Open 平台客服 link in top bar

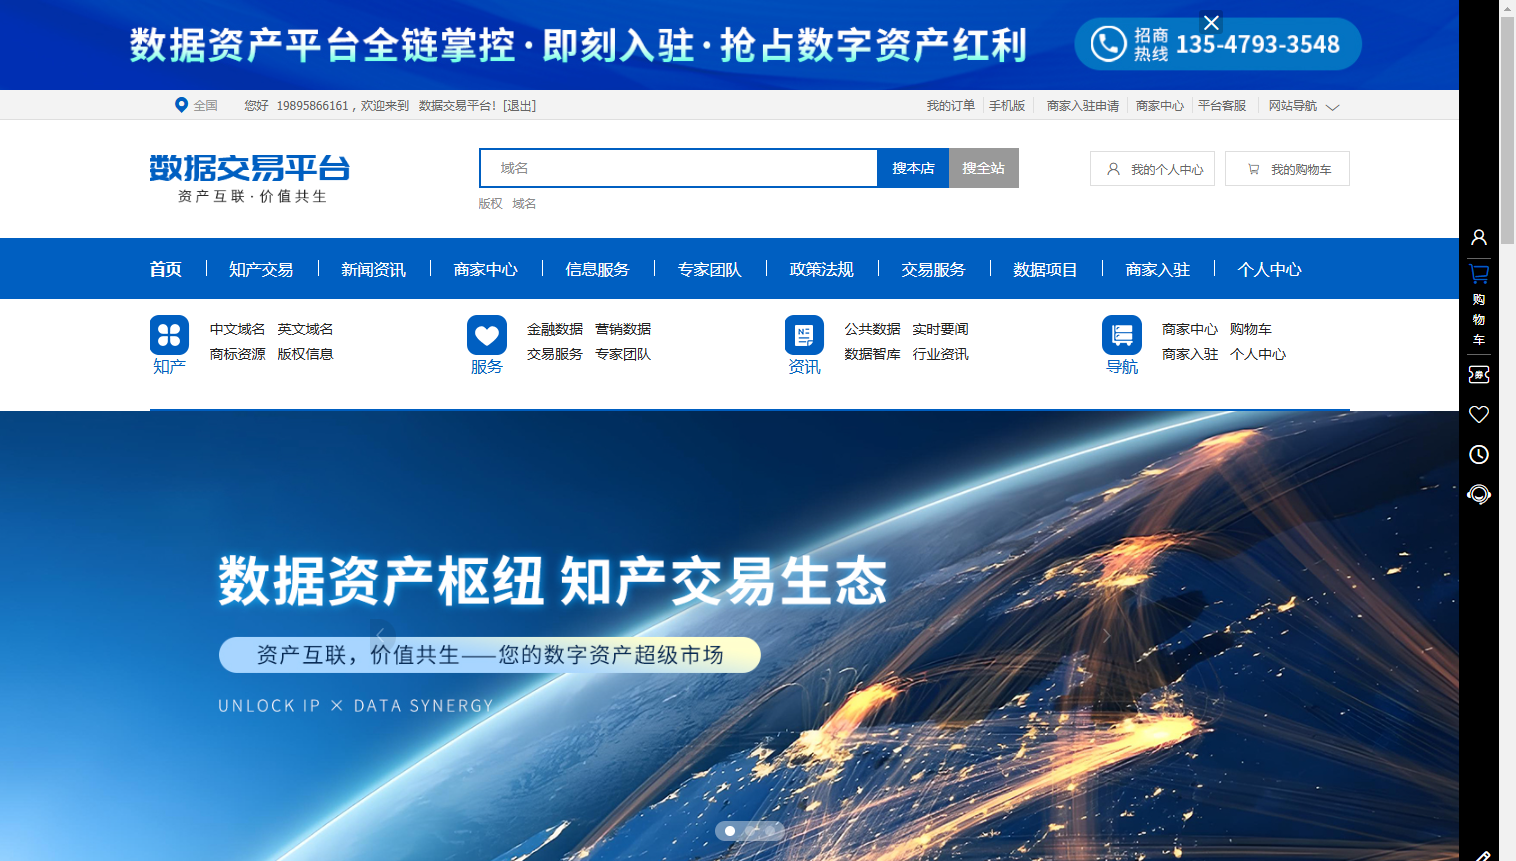pyautogui.click(x=1222, y=106)
